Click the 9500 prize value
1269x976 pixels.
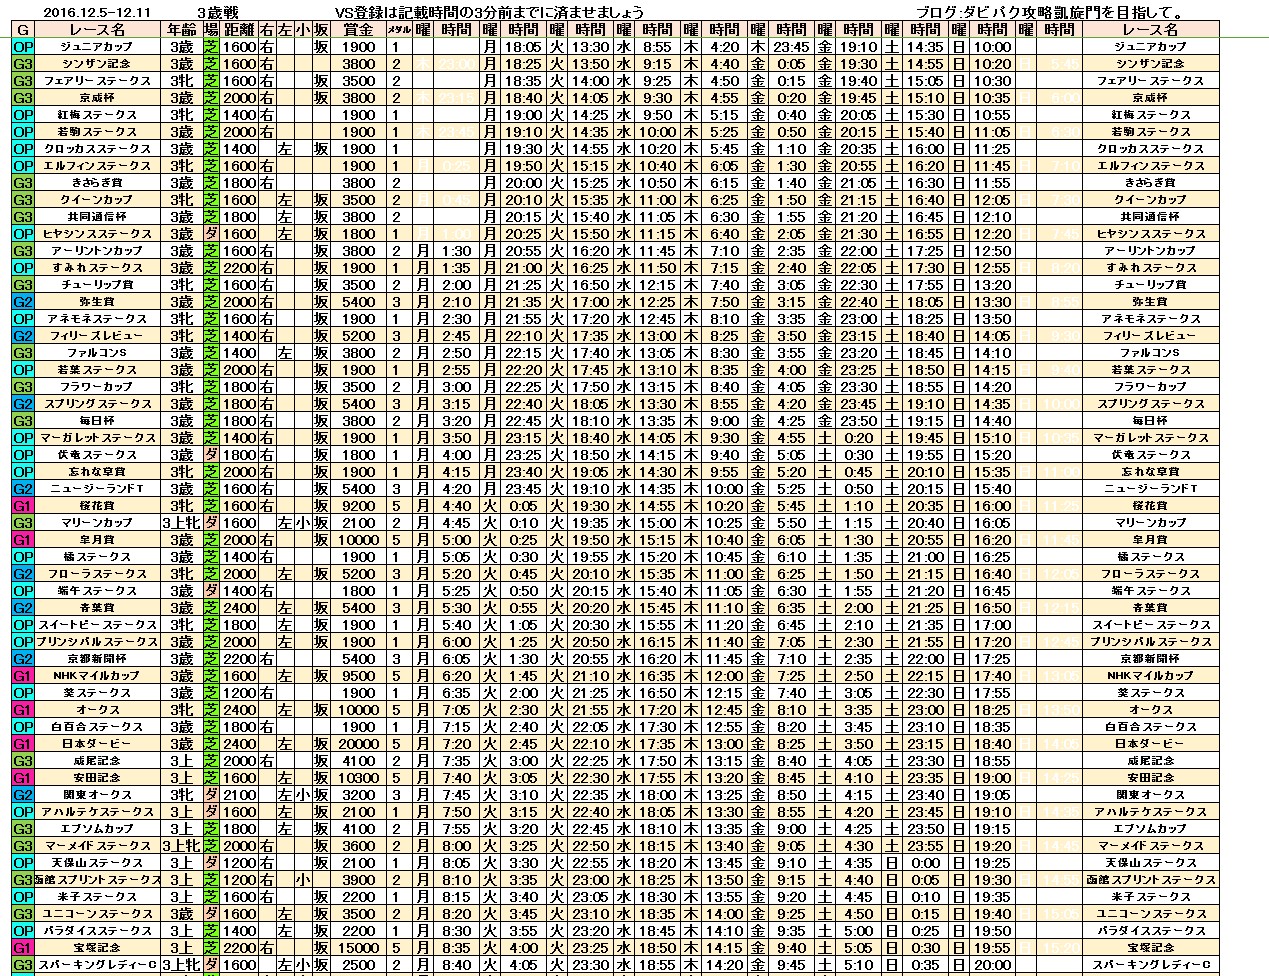[358, 676]
